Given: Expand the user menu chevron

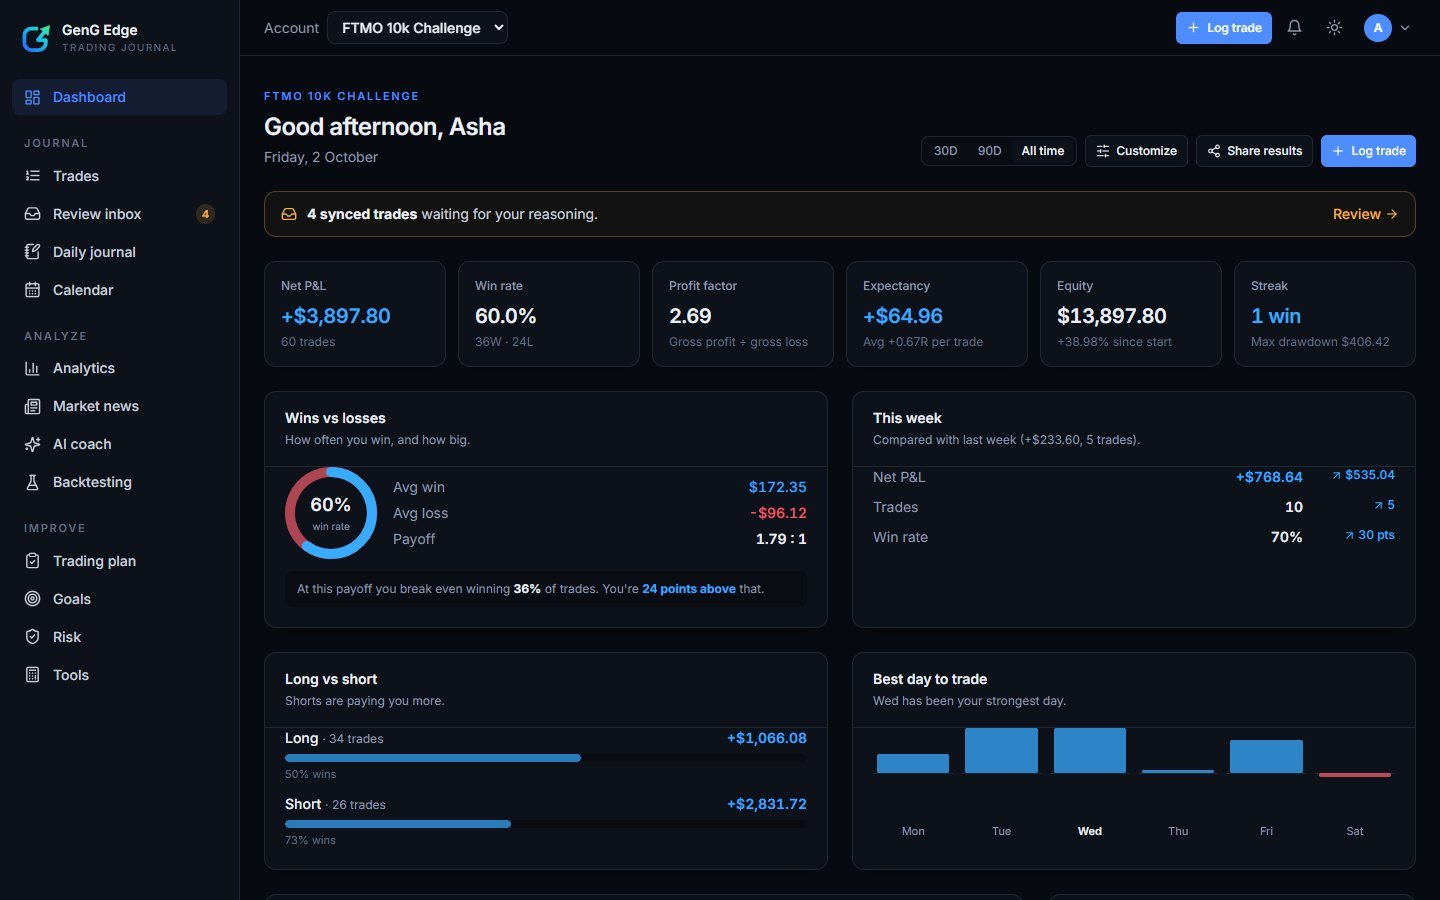Looking at the screenshot, I should coord(1405,28).
